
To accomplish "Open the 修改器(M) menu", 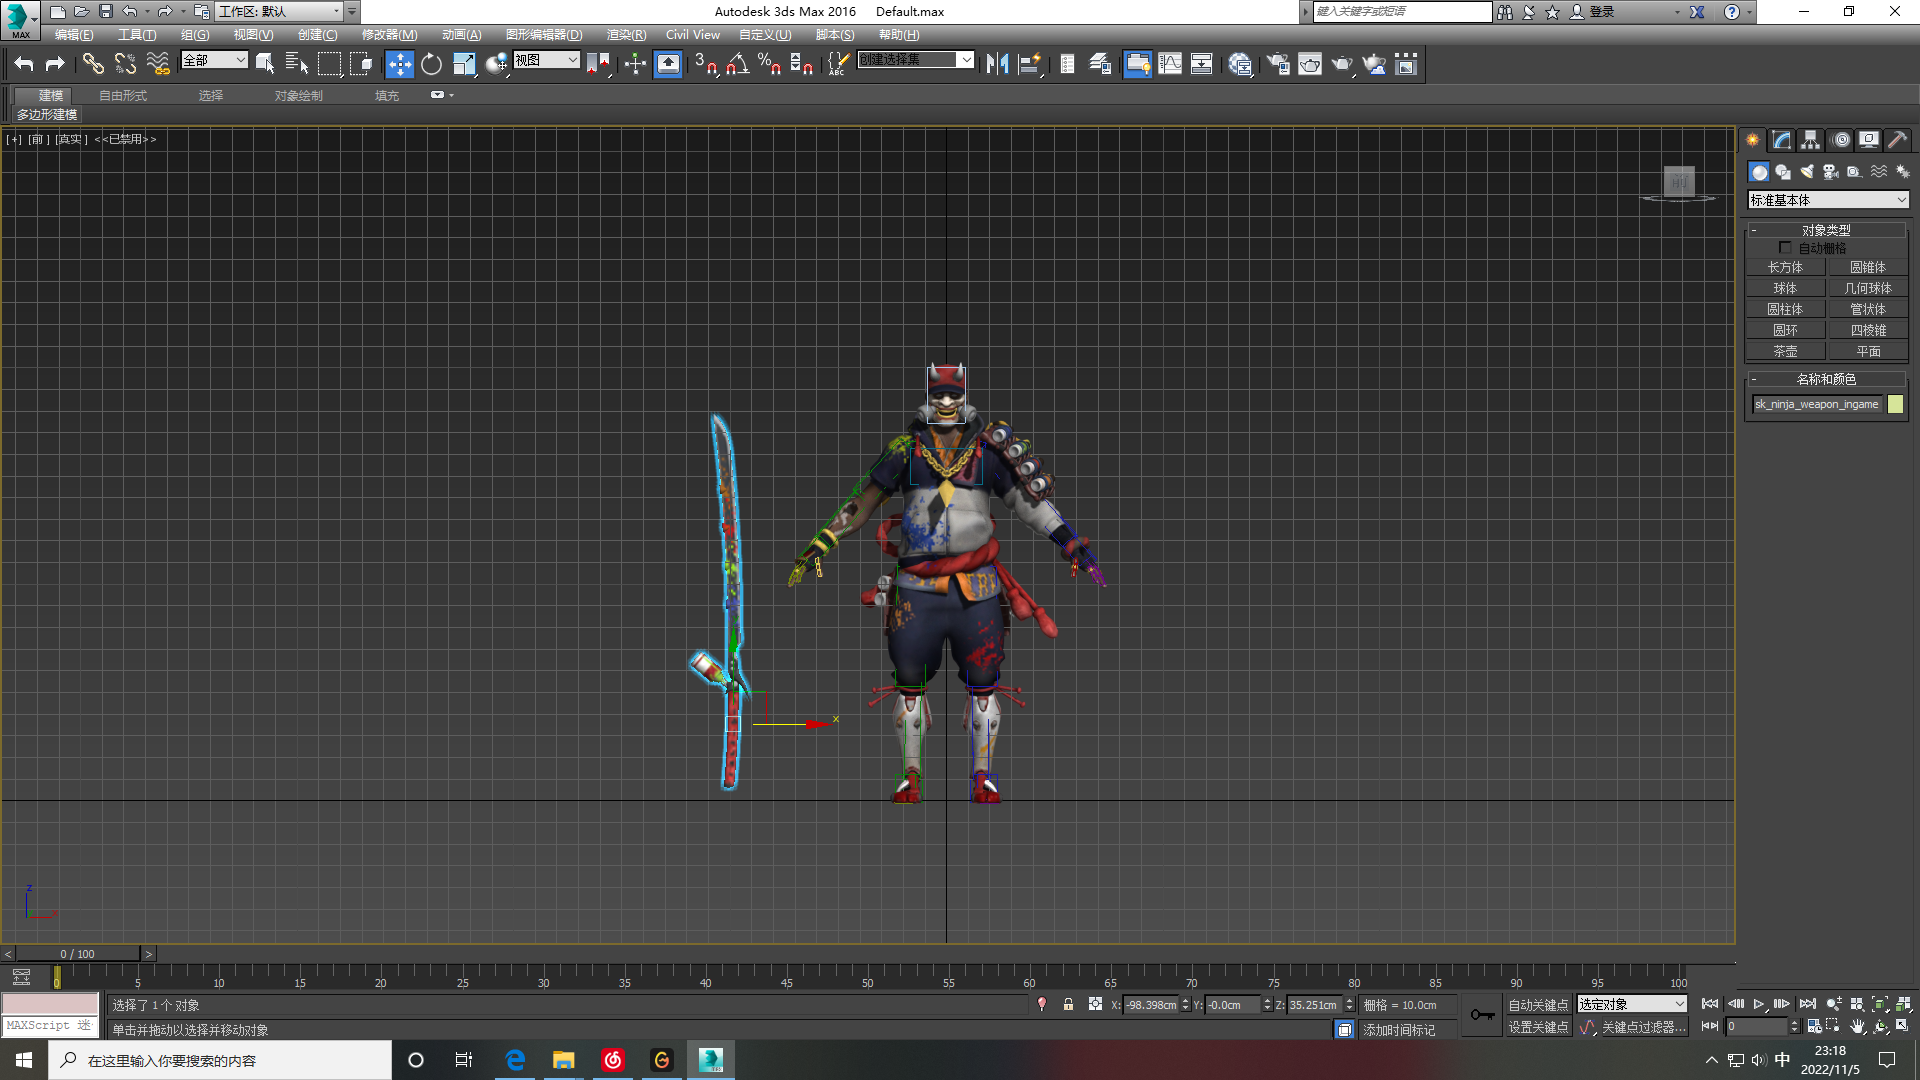I will pyautogui.click(x=389, y=35).
